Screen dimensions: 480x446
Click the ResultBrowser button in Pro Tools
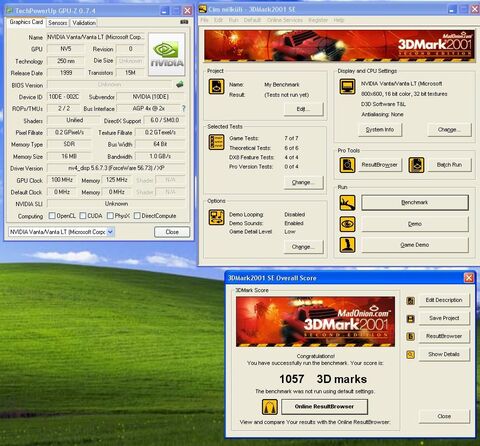(380, 165)
